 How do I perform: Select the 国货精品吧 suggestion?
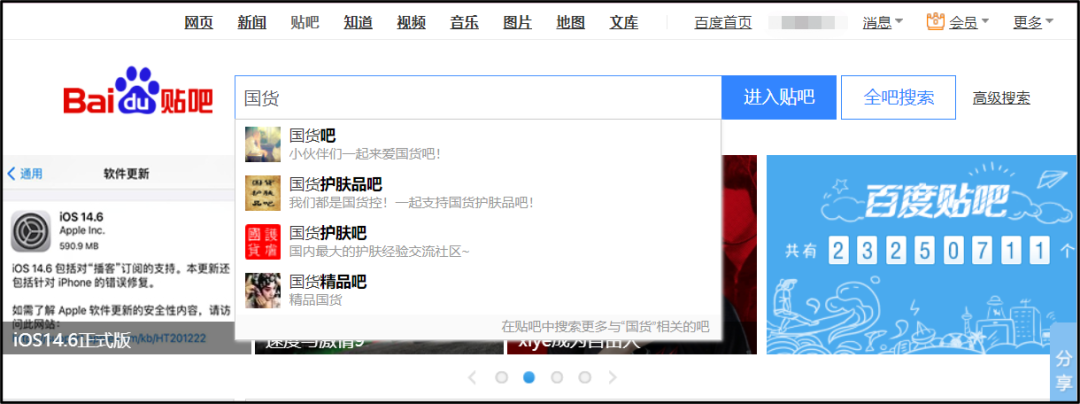click(478, 290)
